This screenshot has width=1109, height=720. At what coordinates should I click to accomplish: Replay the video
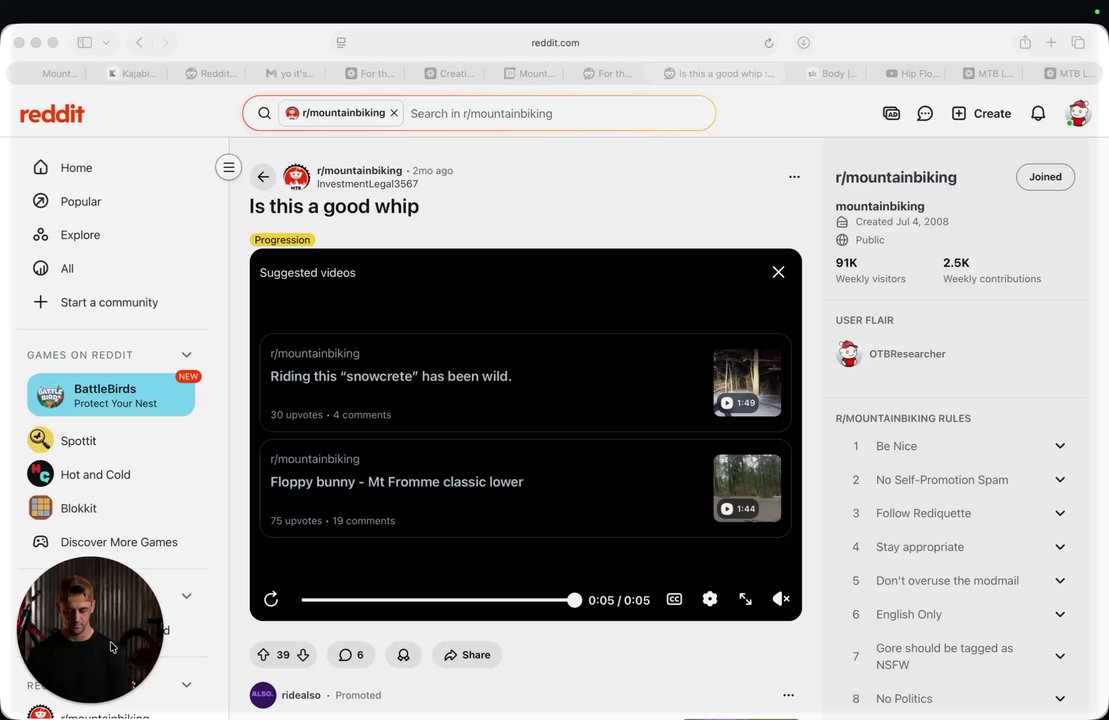tap(271, 600)
